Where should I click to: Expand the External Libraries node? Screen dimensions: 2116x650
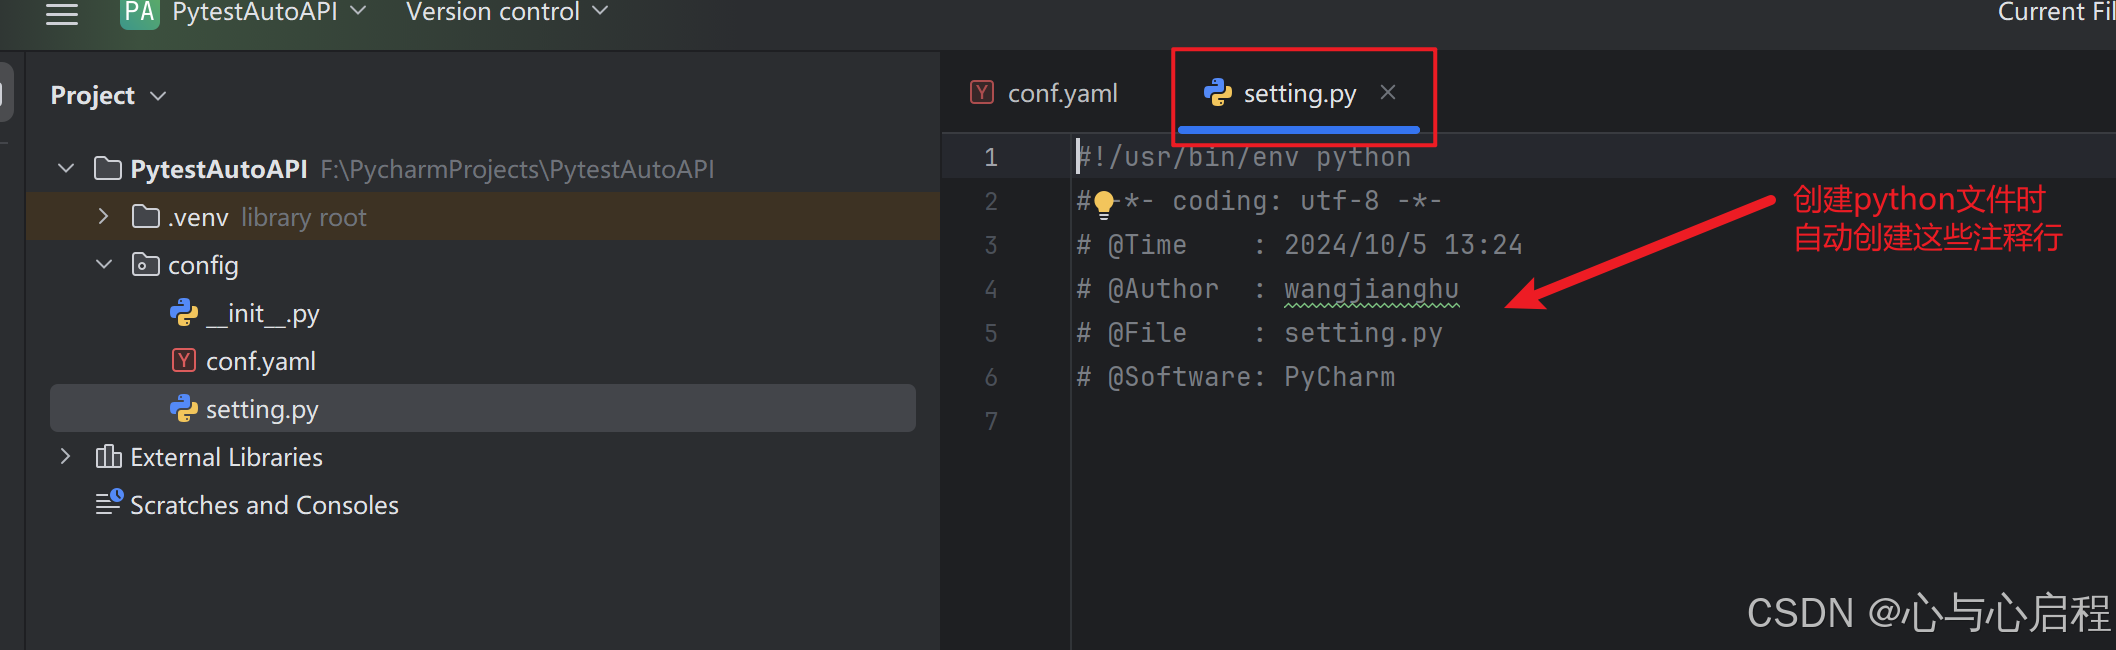(x=65, y=456)
